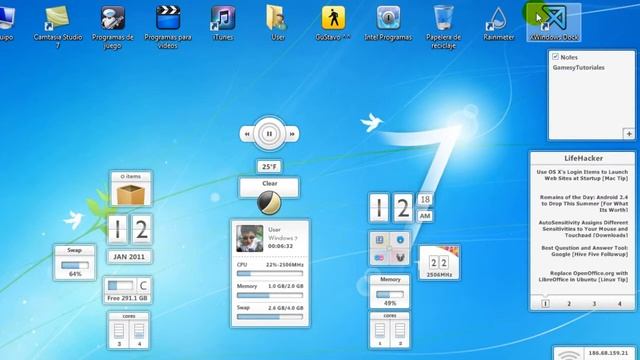Click the 00:06:32 uptime value

(x=280, y=246)
